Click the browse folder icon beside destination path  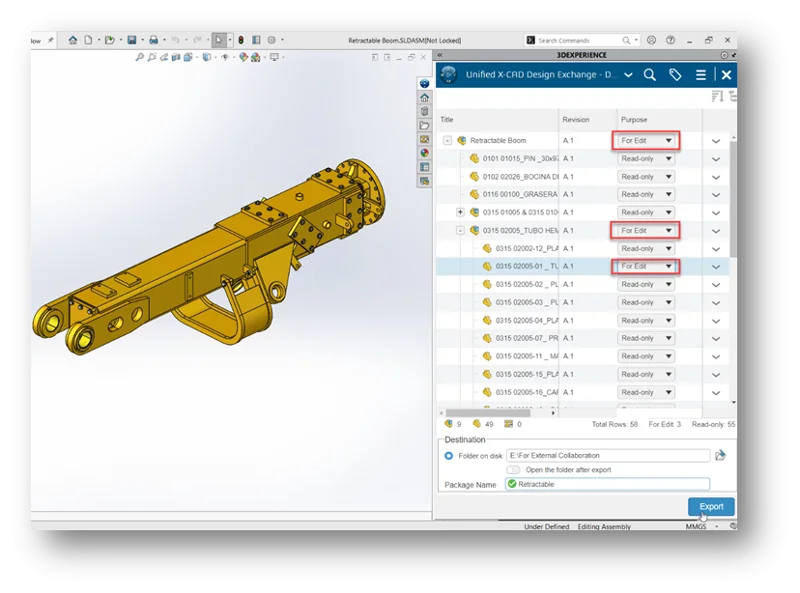(x=720, y=455)
